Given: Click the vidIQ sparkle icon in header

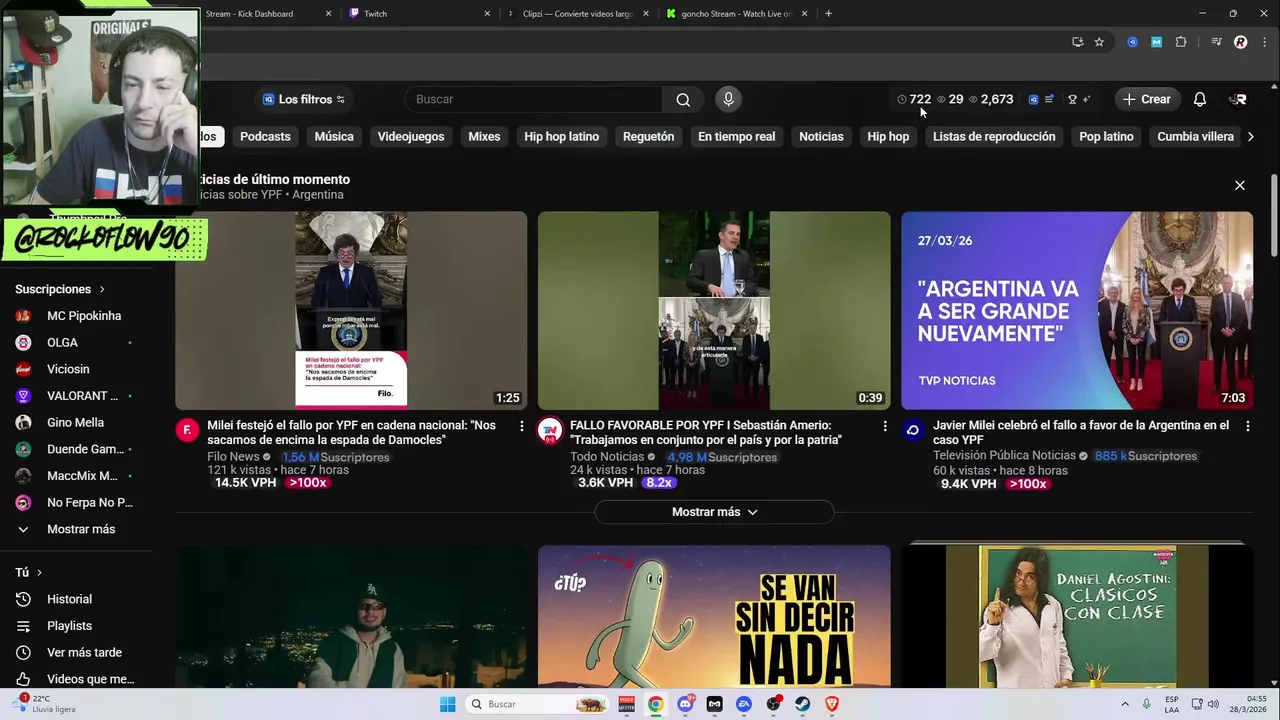Looking at the screenshot, I should pyautogui.click(x=1087, y=99).
